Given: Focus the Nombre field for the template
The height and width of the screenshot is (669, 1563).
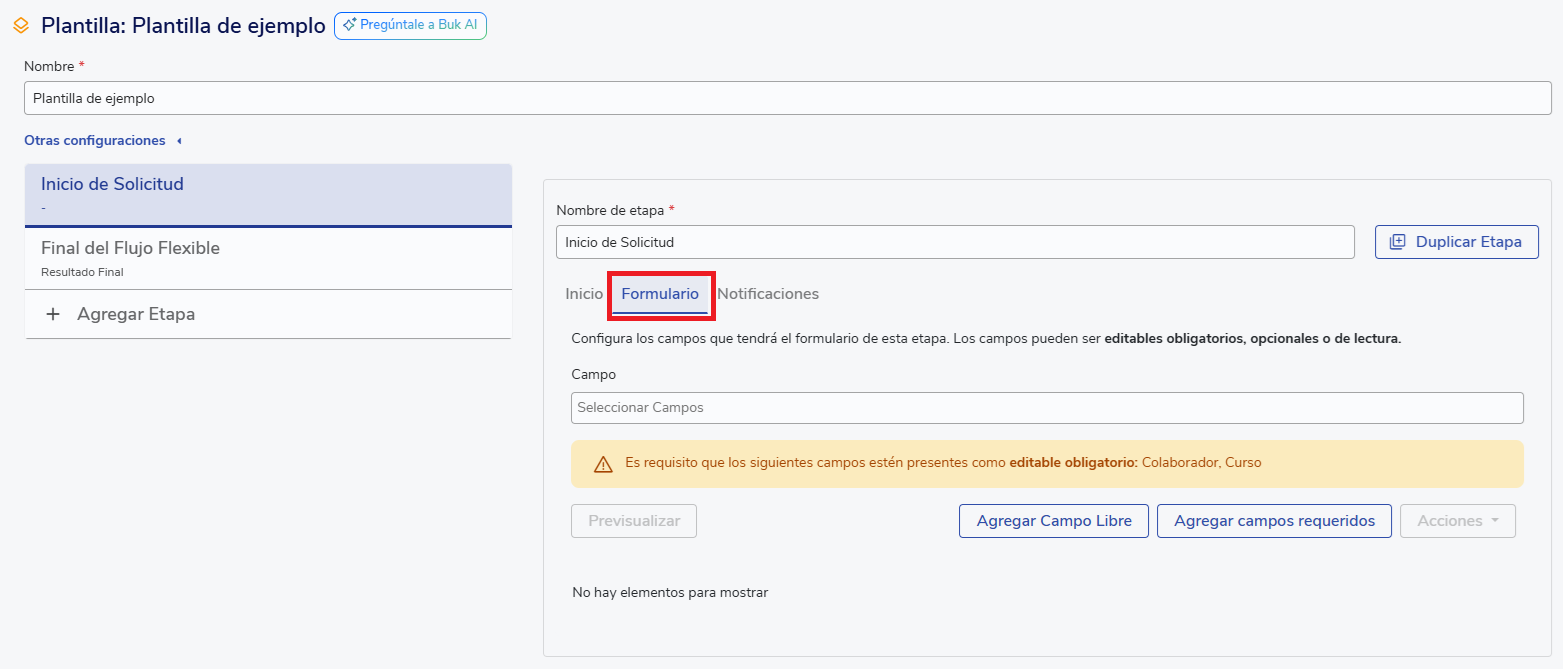Looking at the screenshot, I should (x=787, y=99).
